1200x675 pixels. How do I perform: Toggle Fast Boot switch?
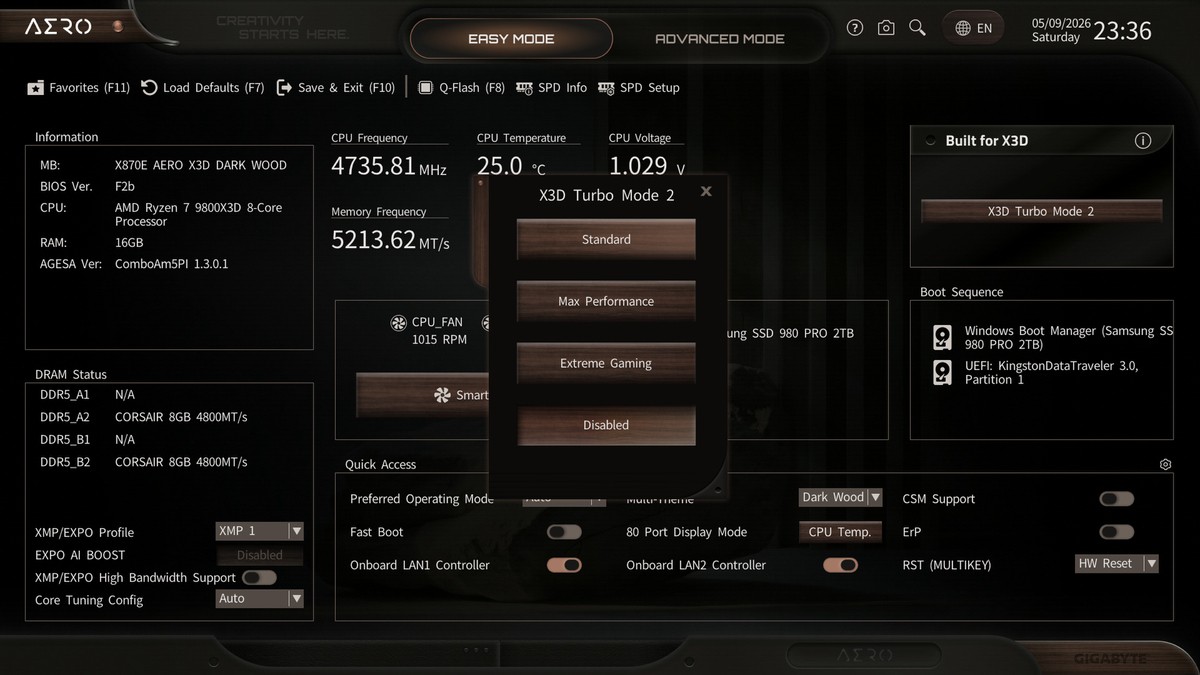564,532
